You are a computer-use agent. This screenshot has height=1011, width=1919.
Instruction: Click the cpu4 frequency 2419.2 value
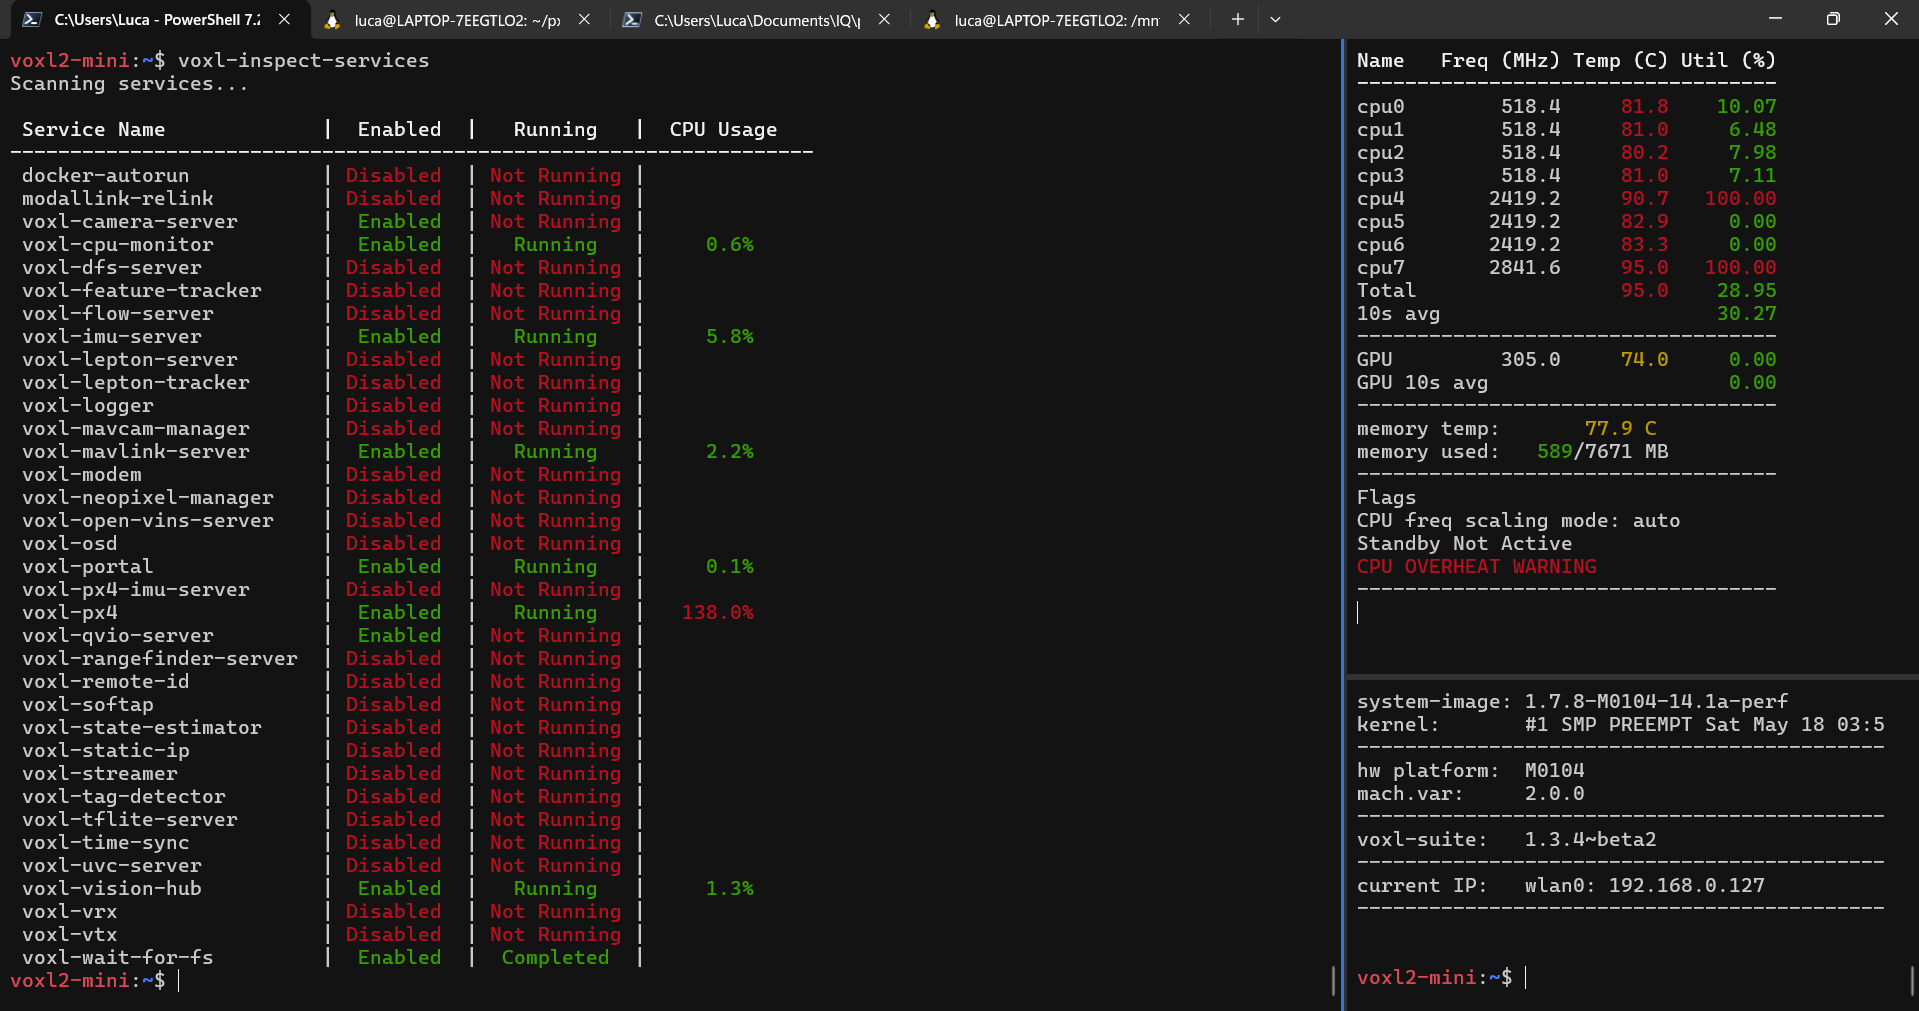1525,199
